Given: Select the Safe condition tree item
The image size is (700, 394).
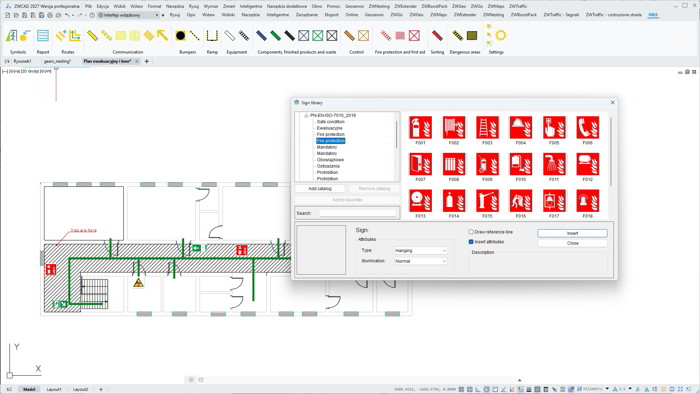Looking at the screenshot, I should pyautogui.click(x=330, y=122).
